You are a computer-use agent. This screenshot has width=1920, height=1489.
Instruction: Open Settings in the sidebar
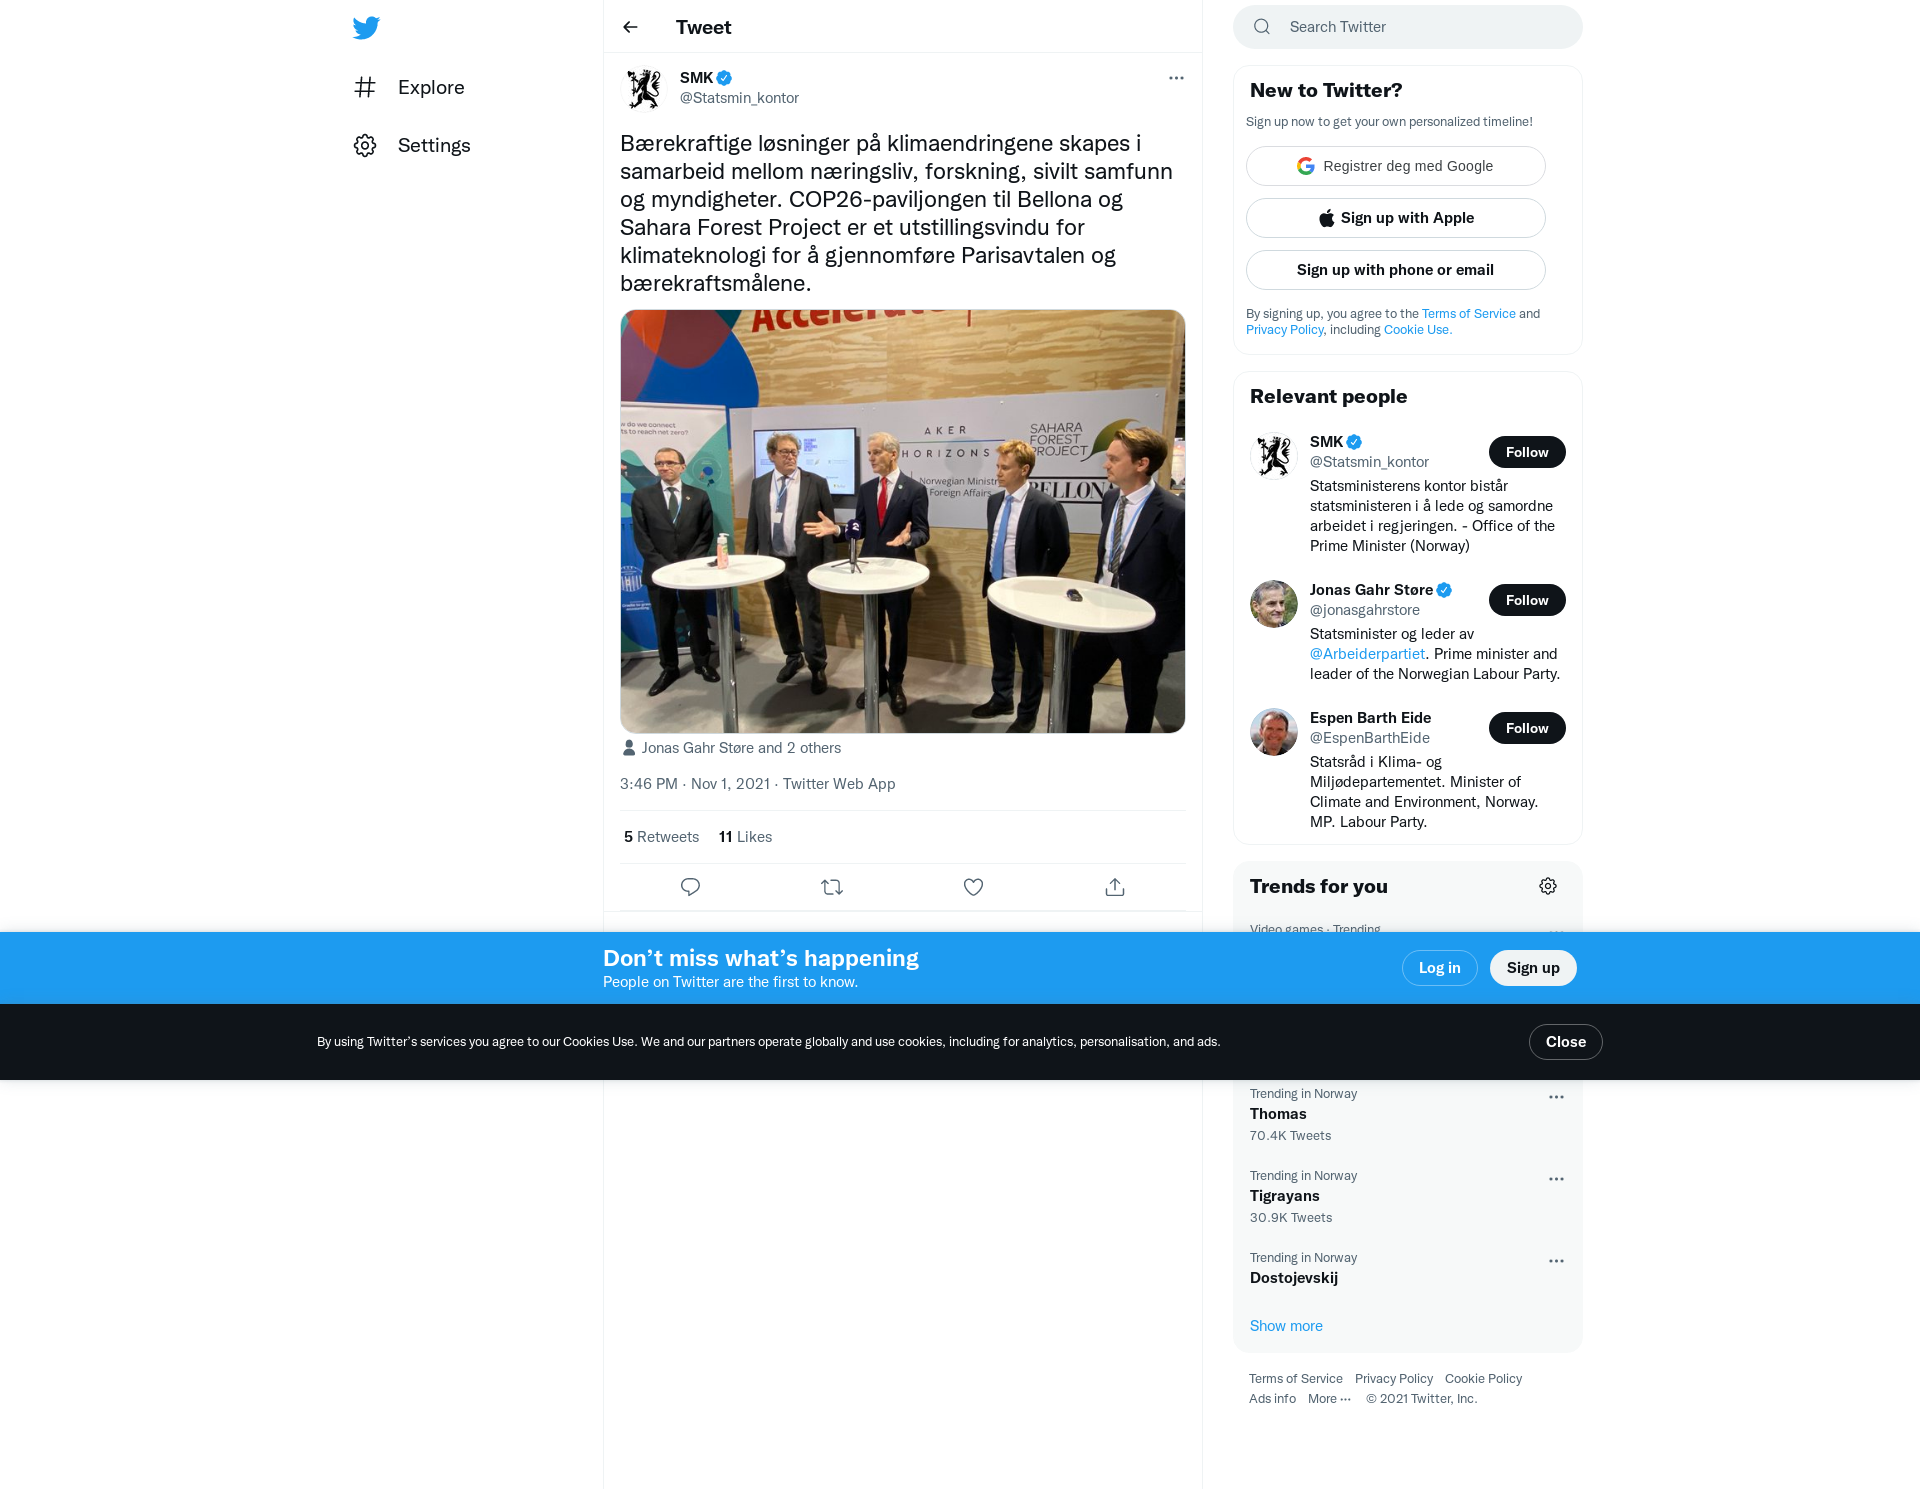(x=412, y=146)
